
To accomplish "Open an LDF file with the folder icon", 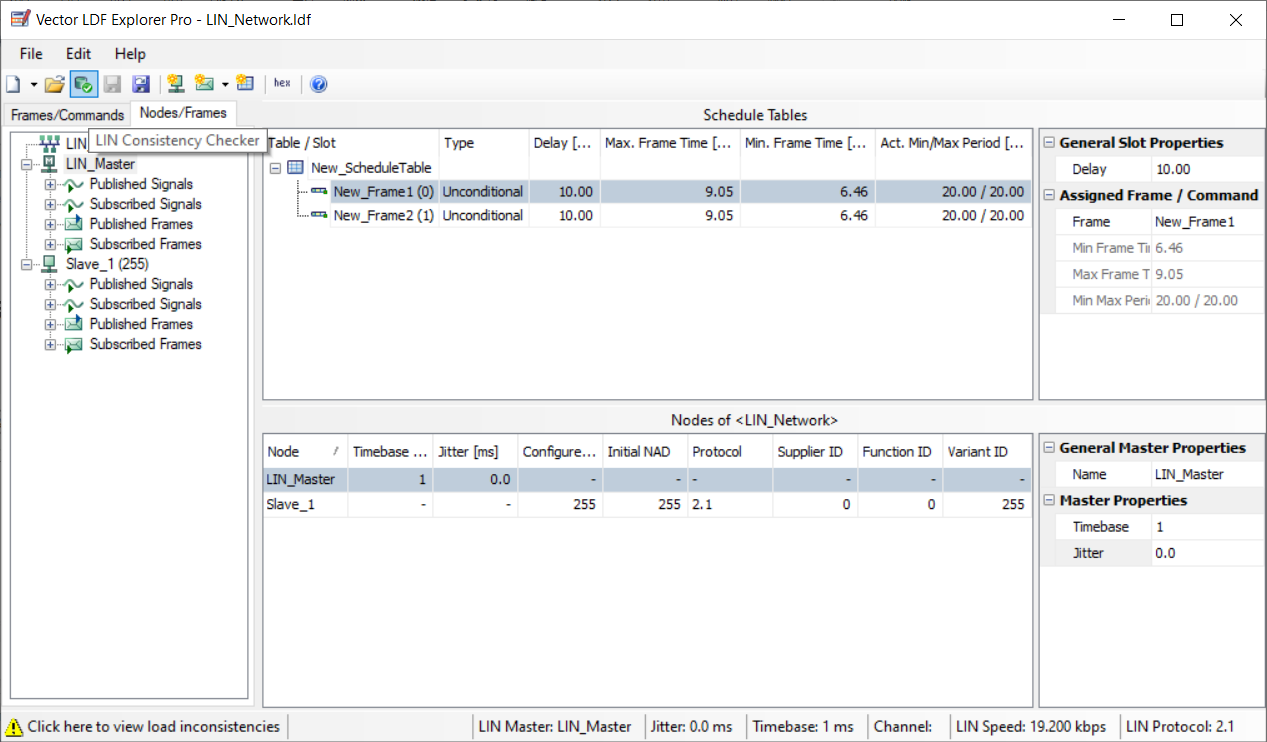I will click(x=55, y=84).
